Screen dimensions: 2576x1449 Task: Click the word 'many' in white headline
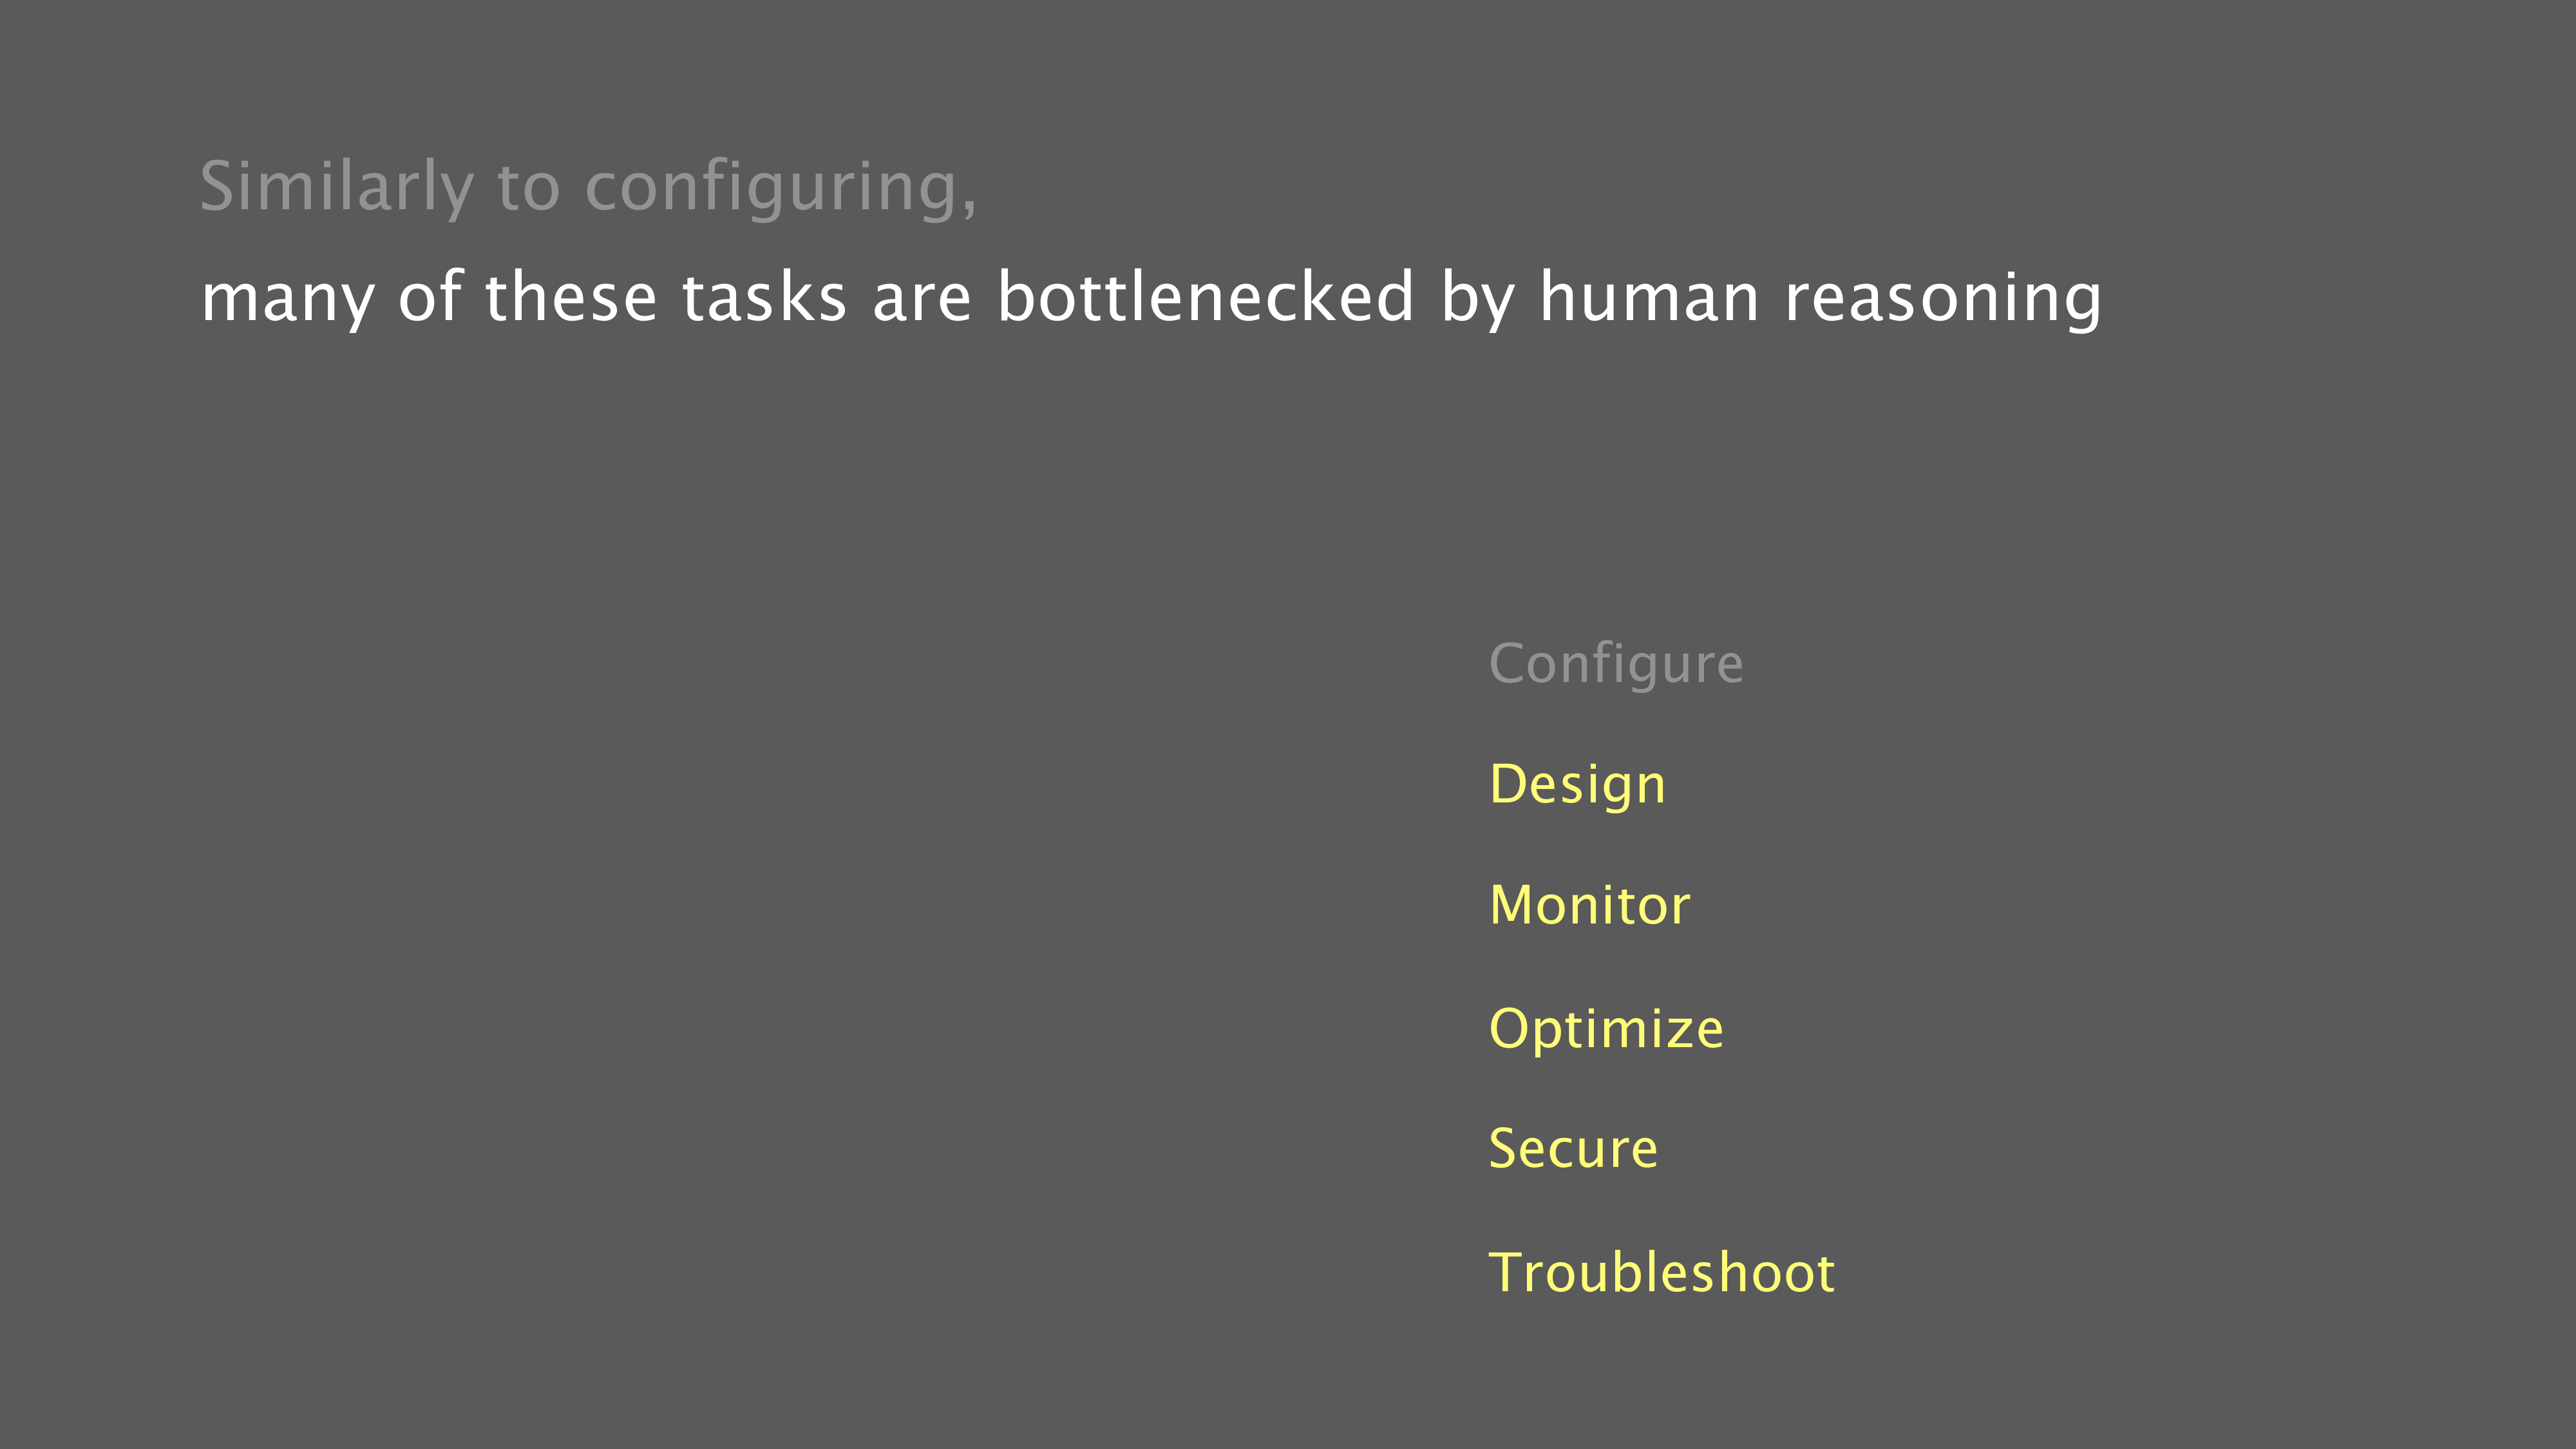287,299
